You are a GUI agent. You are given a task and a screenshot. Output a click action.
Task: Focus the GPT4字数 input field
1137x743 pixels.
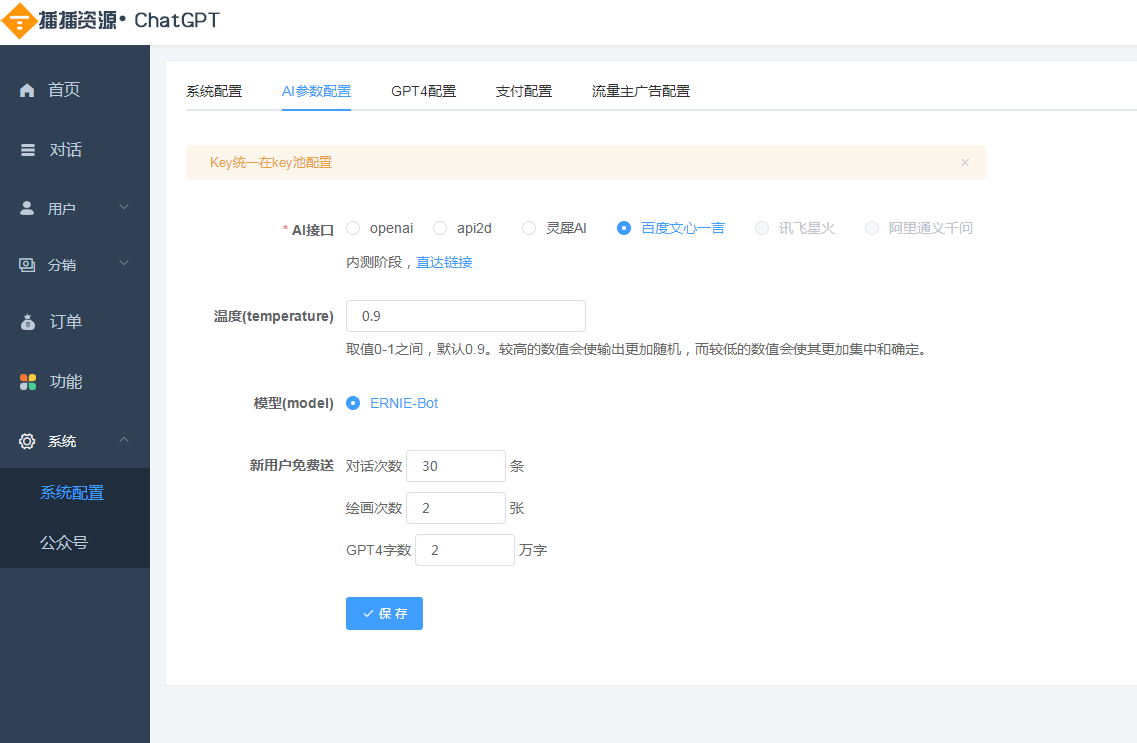tap(465, 550)
